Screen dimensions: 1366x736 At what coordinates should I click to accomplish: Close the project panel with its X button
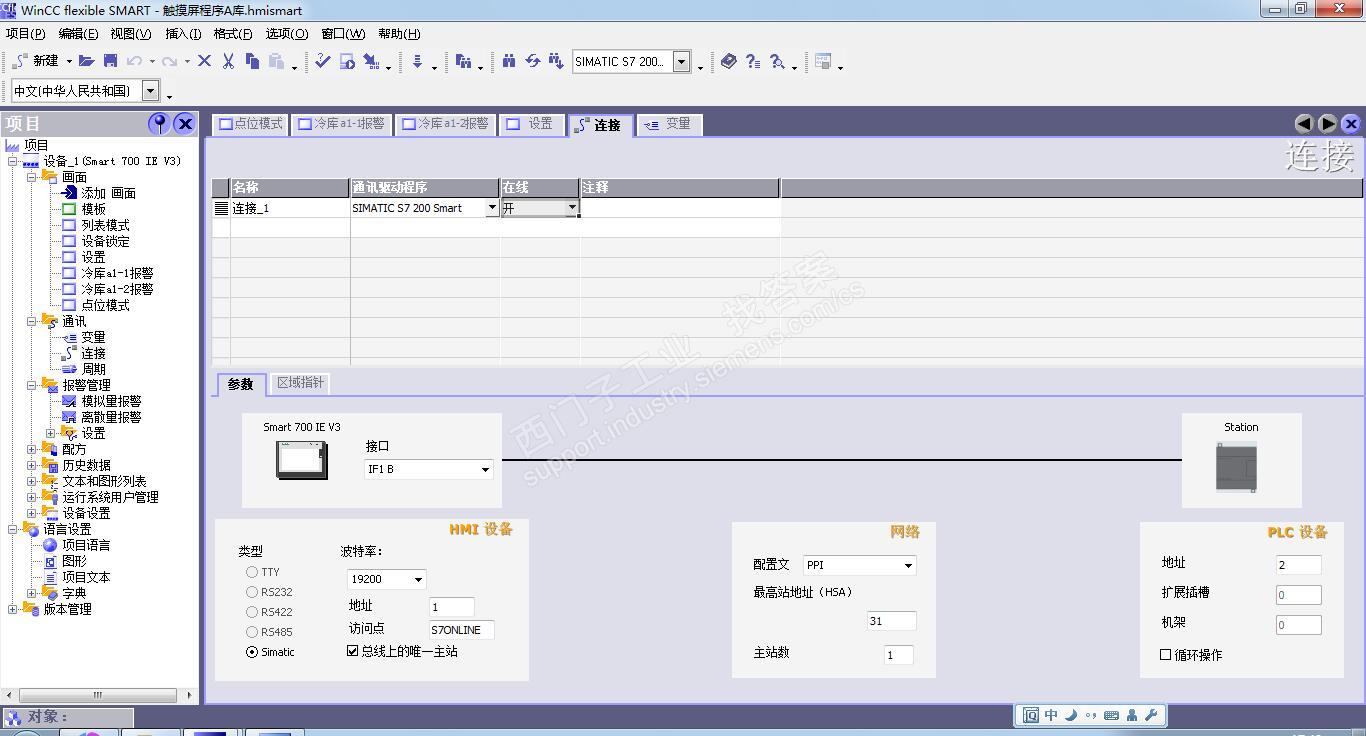(x=185, y=123)
